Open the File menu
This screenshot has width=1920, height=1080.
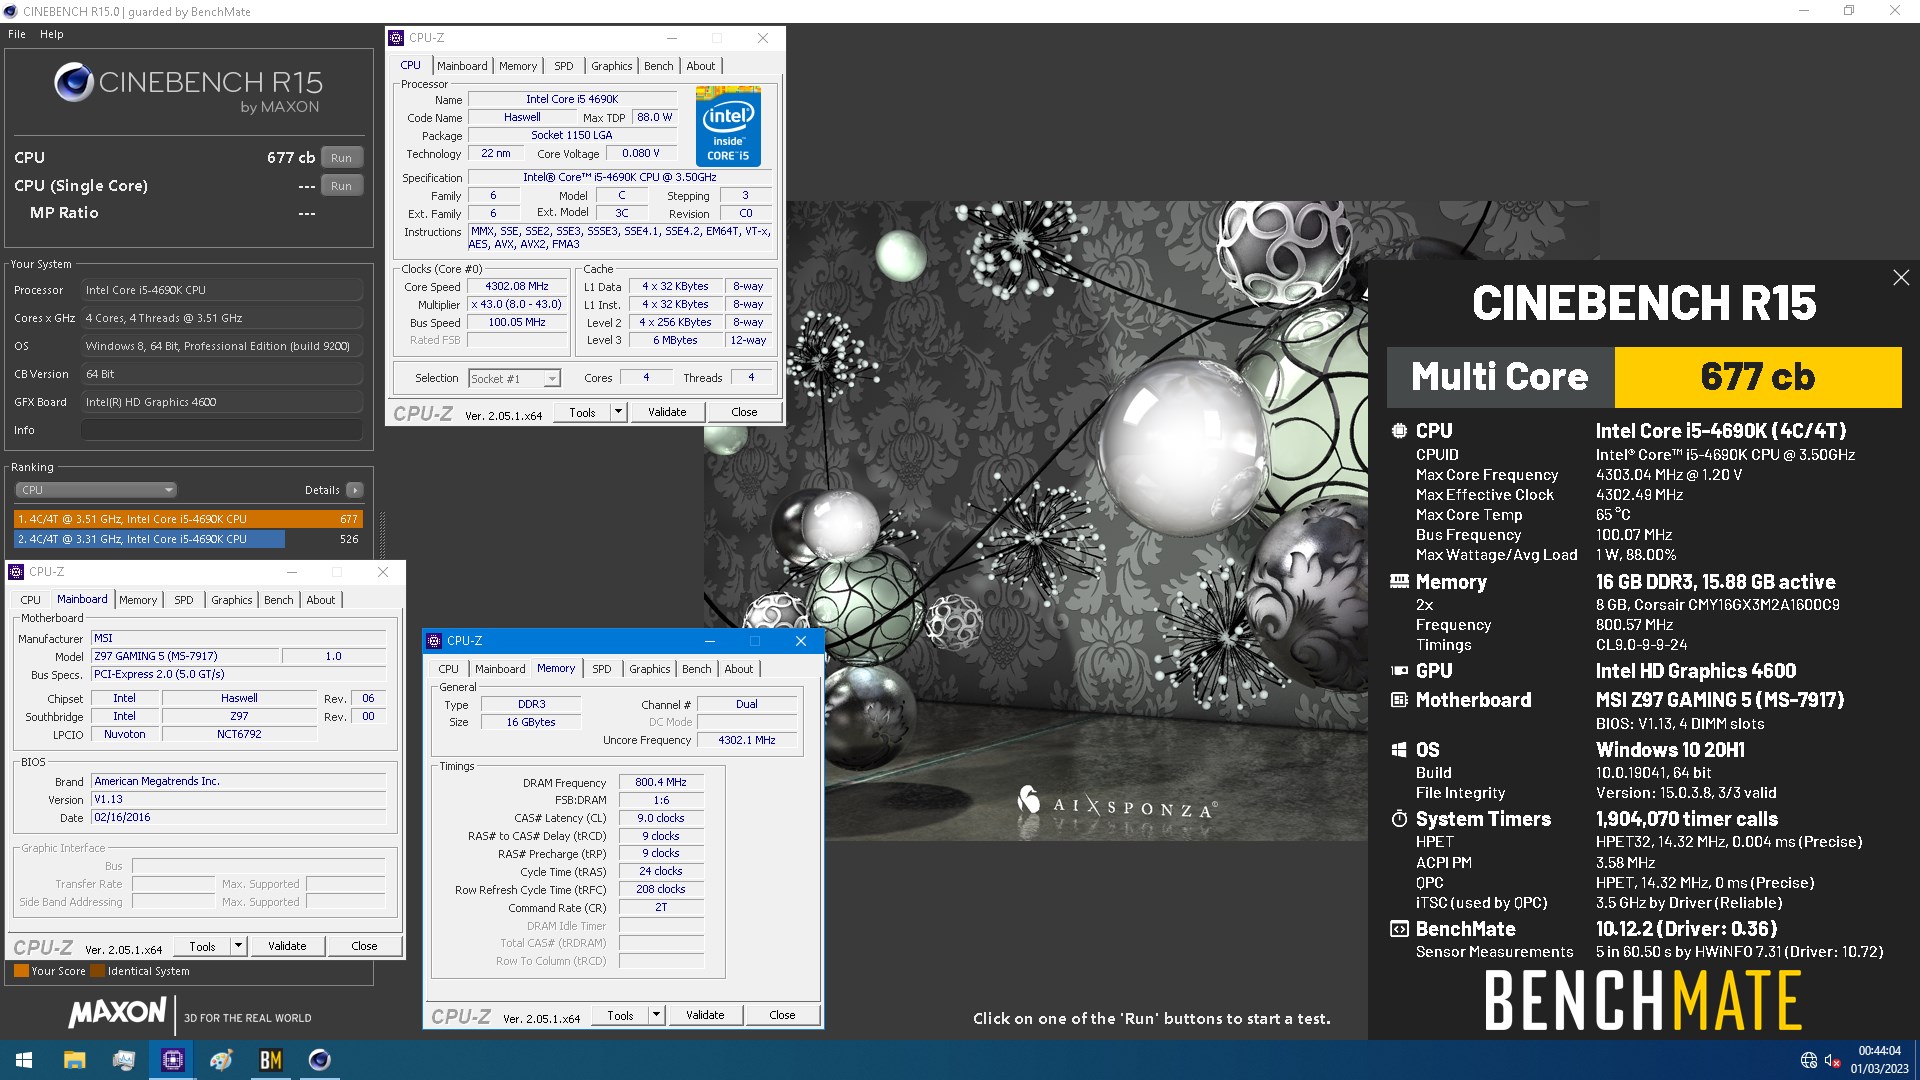point(17,34)
